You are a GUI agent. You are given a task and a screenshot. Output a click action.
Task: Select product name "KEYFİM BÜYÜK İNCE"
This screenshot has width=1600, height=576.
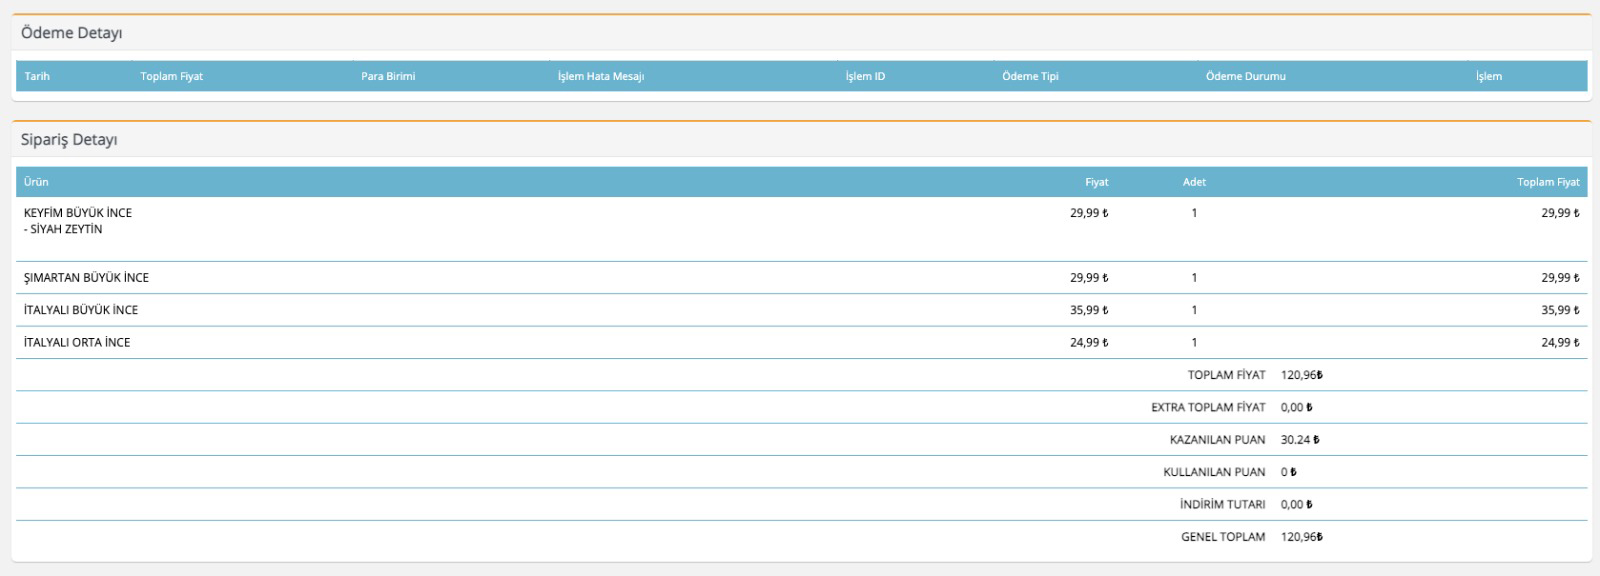78,213
